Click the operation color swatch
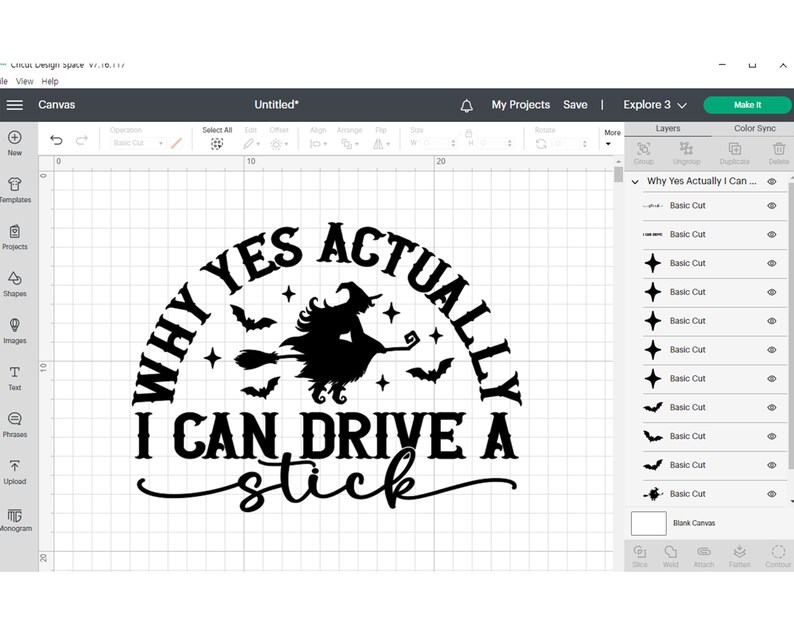Image resolution: width=794 pixels, height=635 pixels. (176, 143)
